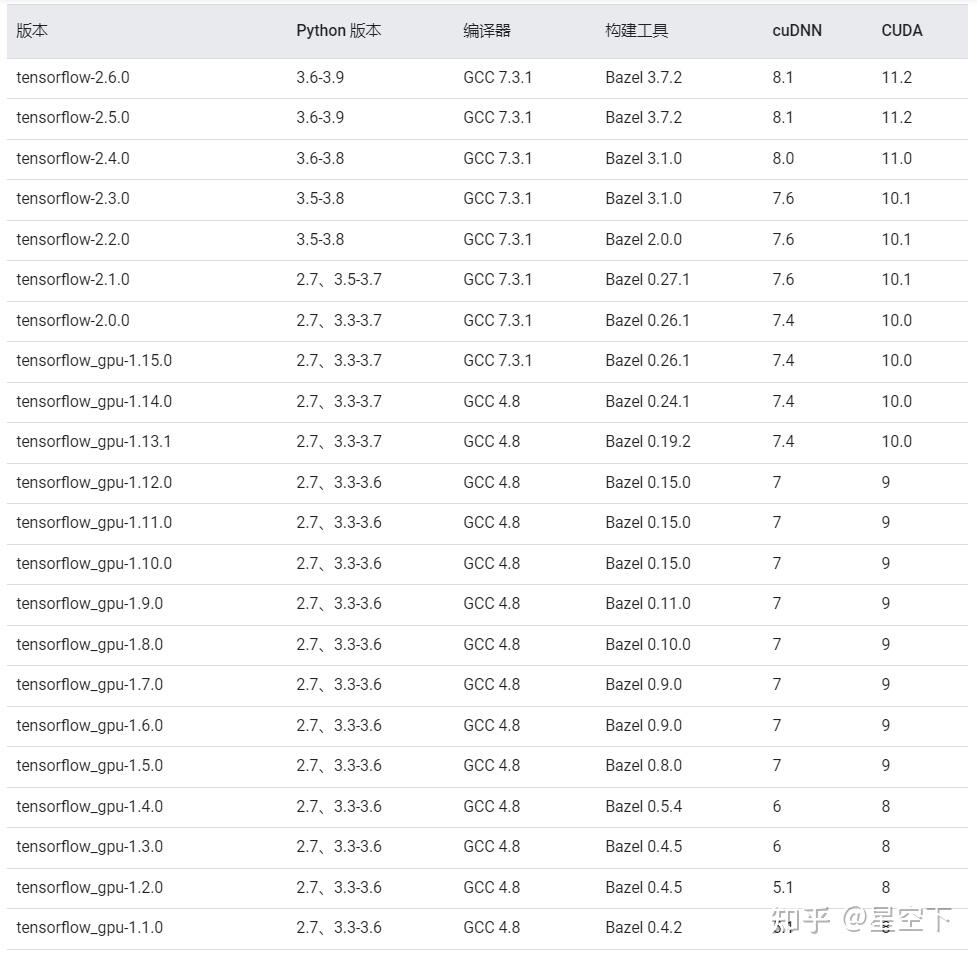Image resolution: width=977 pixels, height=959 pixels.
Task: Select Bazel 3.1.0 in tensorflow-2.4.0 row
Action: 644,158
